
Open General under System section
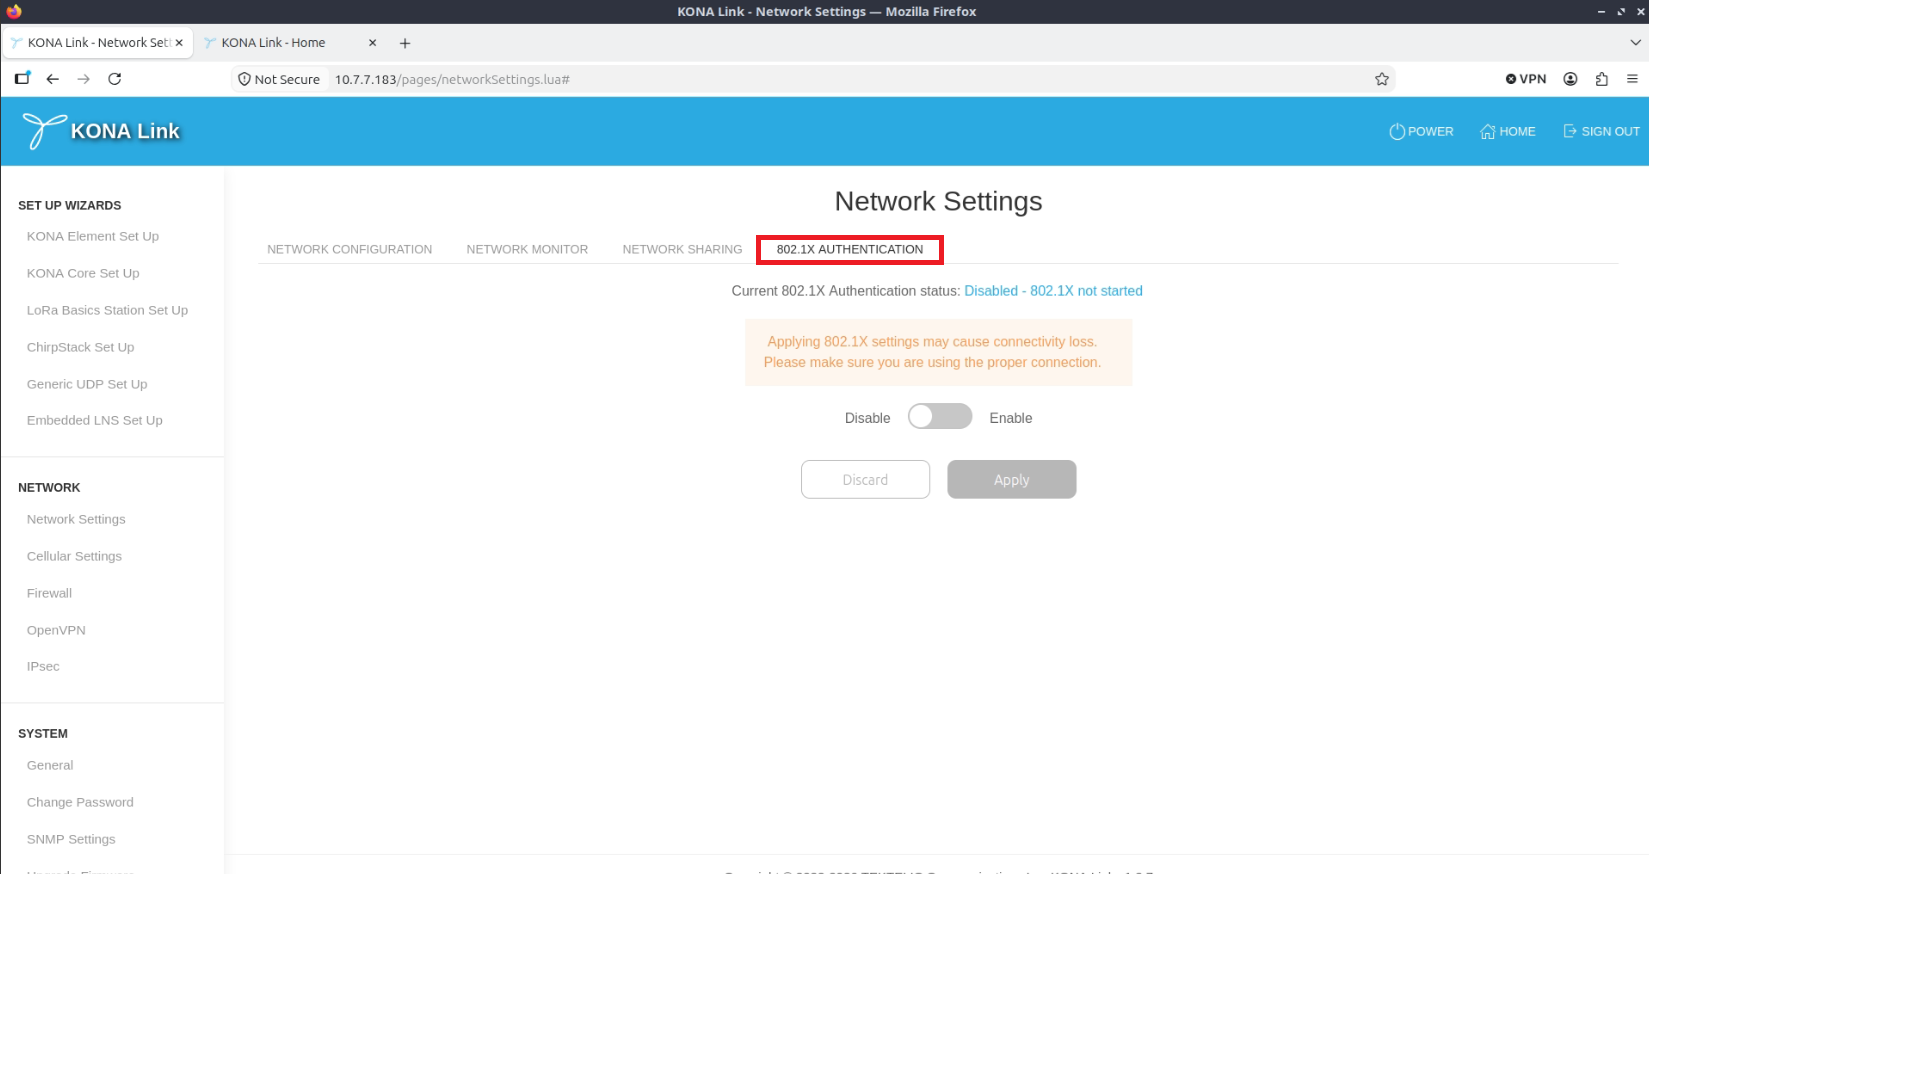(50, 765)
